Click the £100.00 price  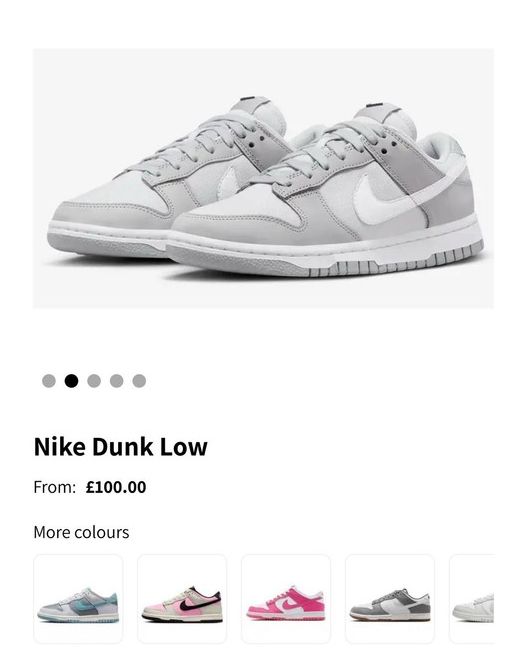pos(116,487)
